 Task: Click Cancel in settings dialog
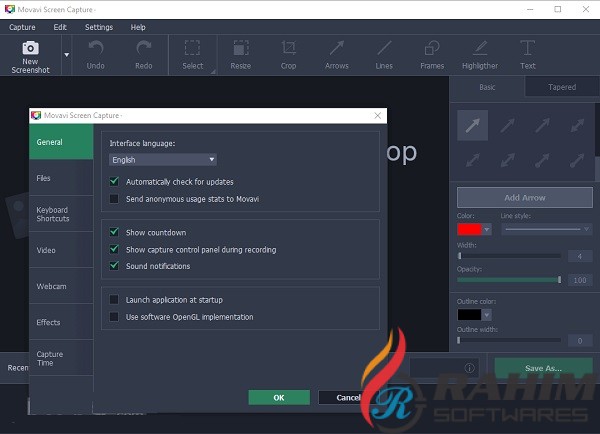[348, 397]
